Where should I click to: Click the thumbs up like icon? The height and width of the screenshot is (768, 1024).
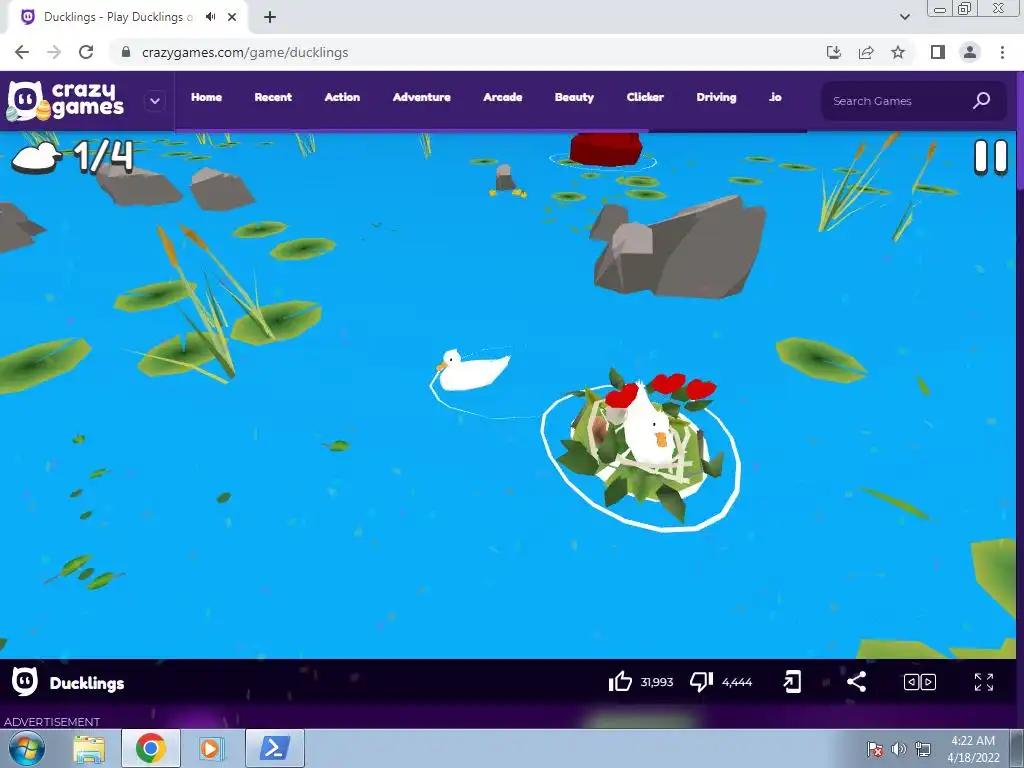(620, 682)
